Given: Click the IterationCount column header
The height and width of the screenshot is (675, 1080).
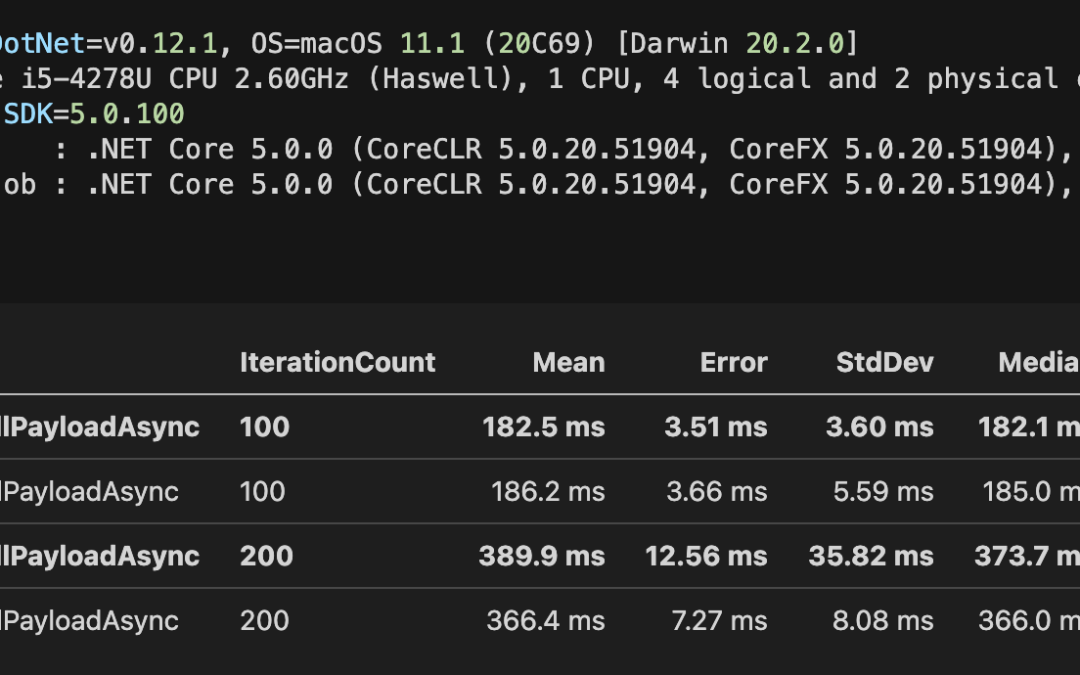Looking at the screenshot, I should tap(337, 362).
